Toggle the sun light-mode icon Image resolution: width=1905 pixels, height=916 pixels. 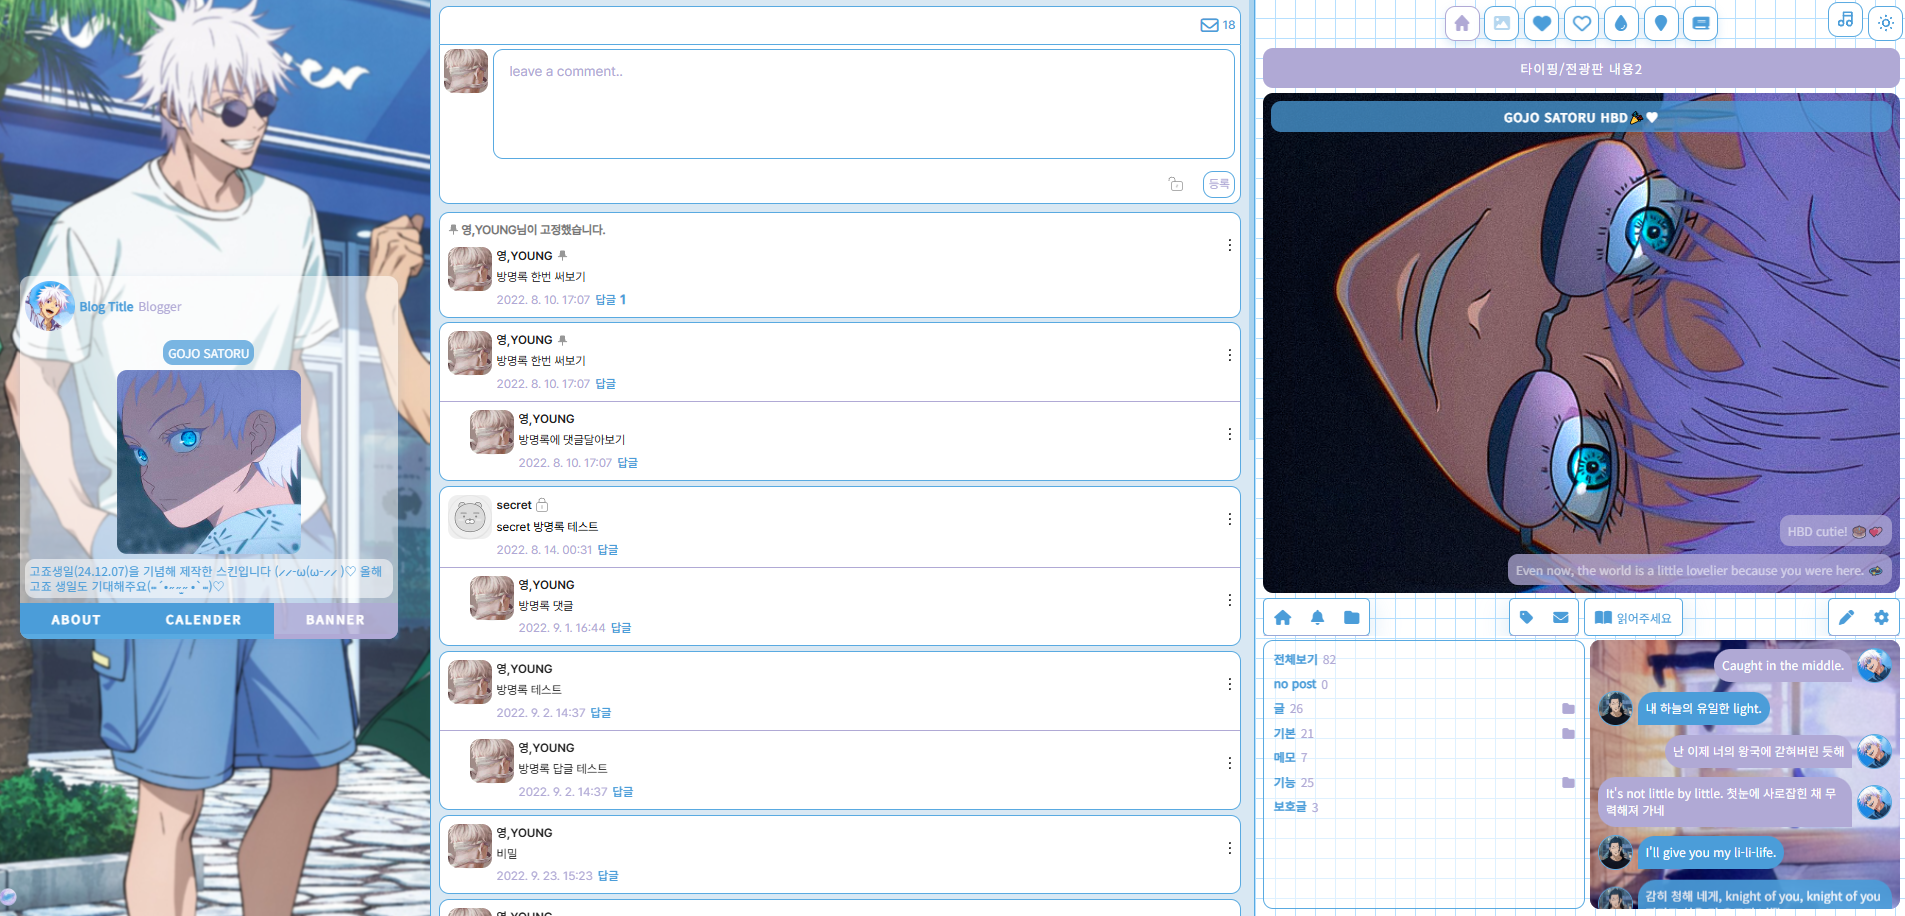pos(1886,23)
